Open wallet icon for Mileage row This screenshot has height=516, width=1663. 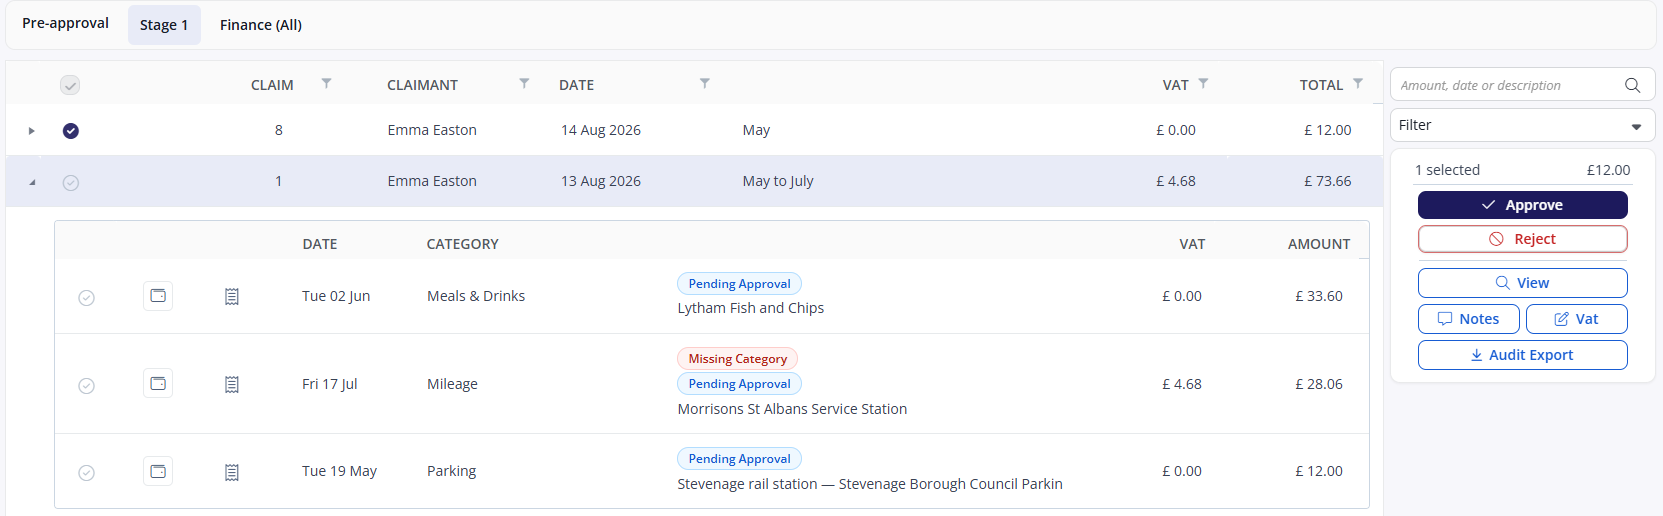tap(158, 384)
